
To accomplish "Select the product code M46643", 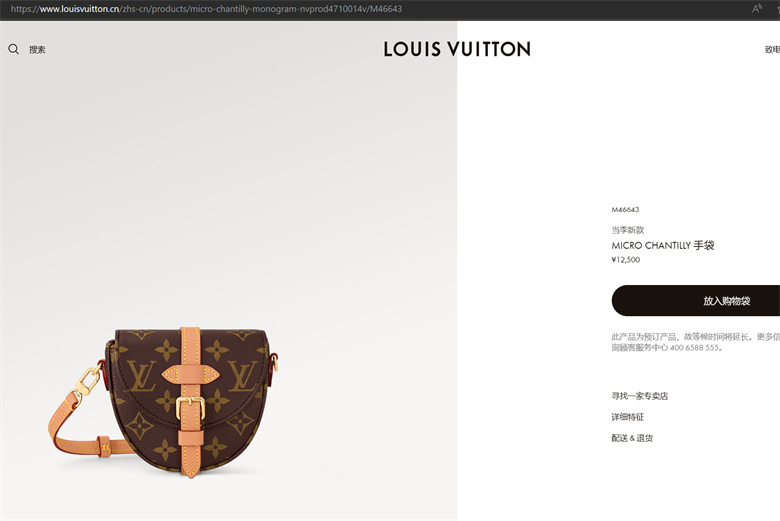I will (x=625, y=209).
